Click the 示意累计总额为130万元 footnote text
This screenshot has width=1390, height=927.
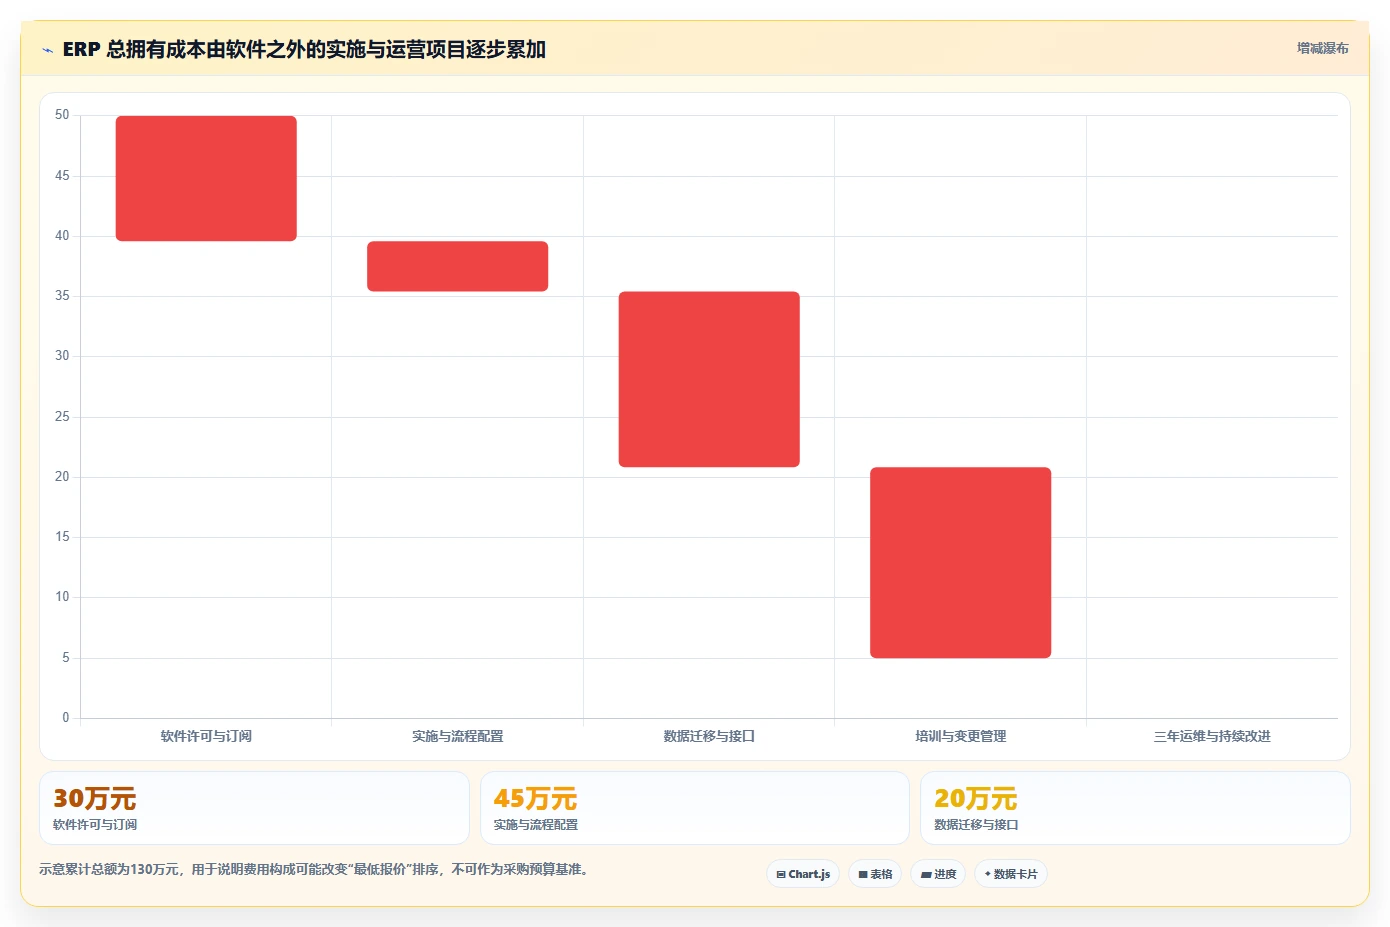[x=316, y=869]
